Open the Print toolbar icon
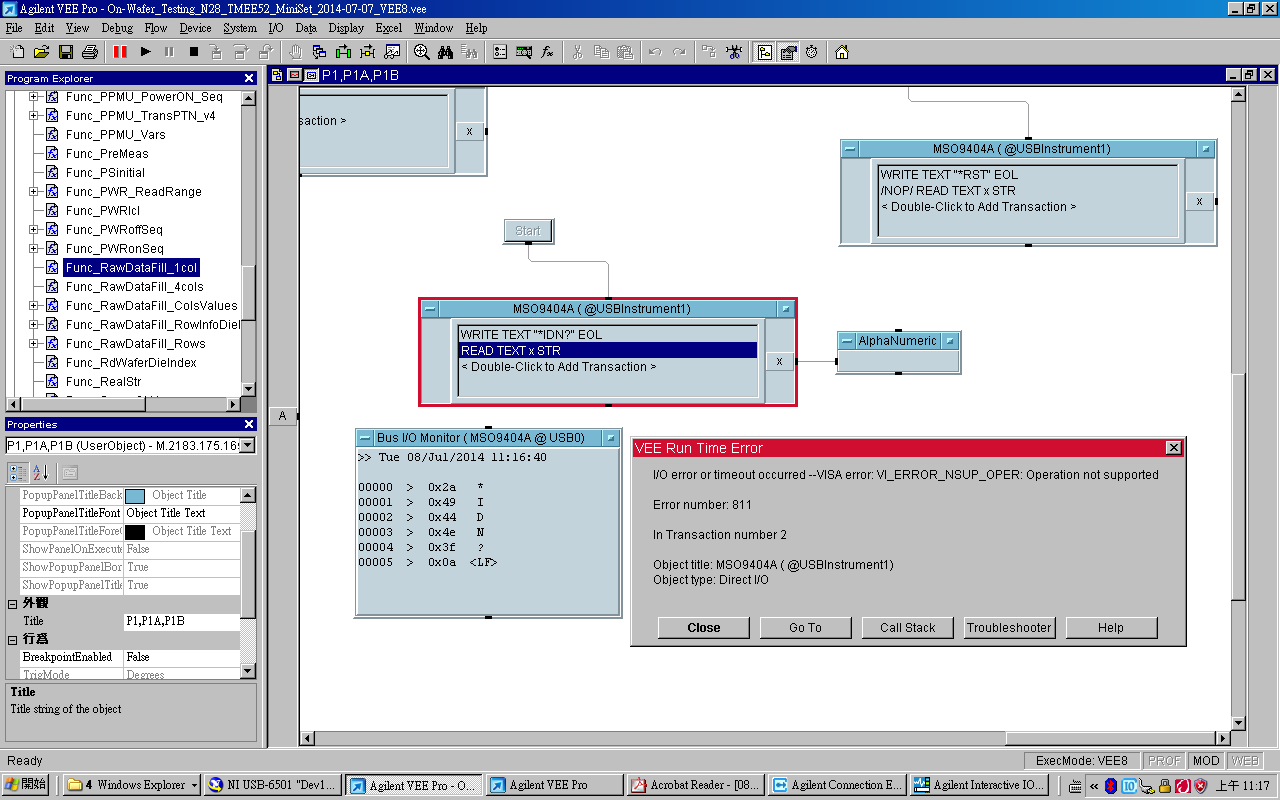The width and height of the screenshot is (1280, 800). [90, 52]
